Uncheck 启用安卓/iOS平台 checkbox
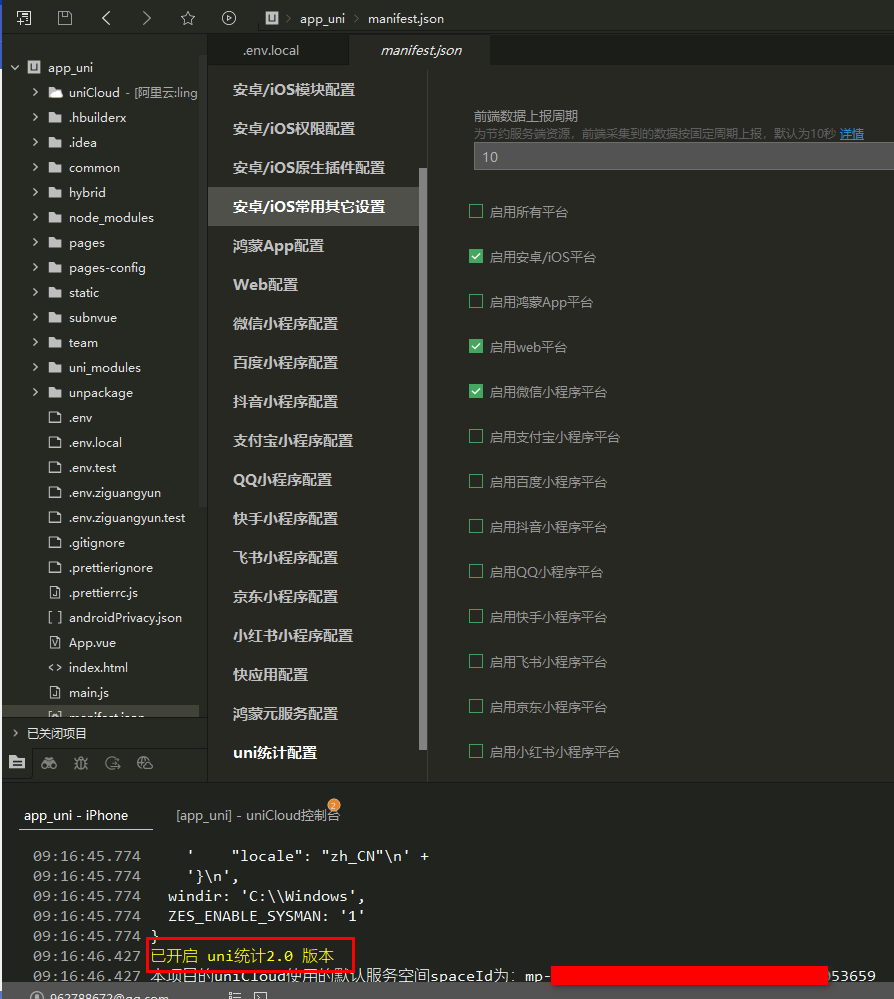 click(476, 257)
